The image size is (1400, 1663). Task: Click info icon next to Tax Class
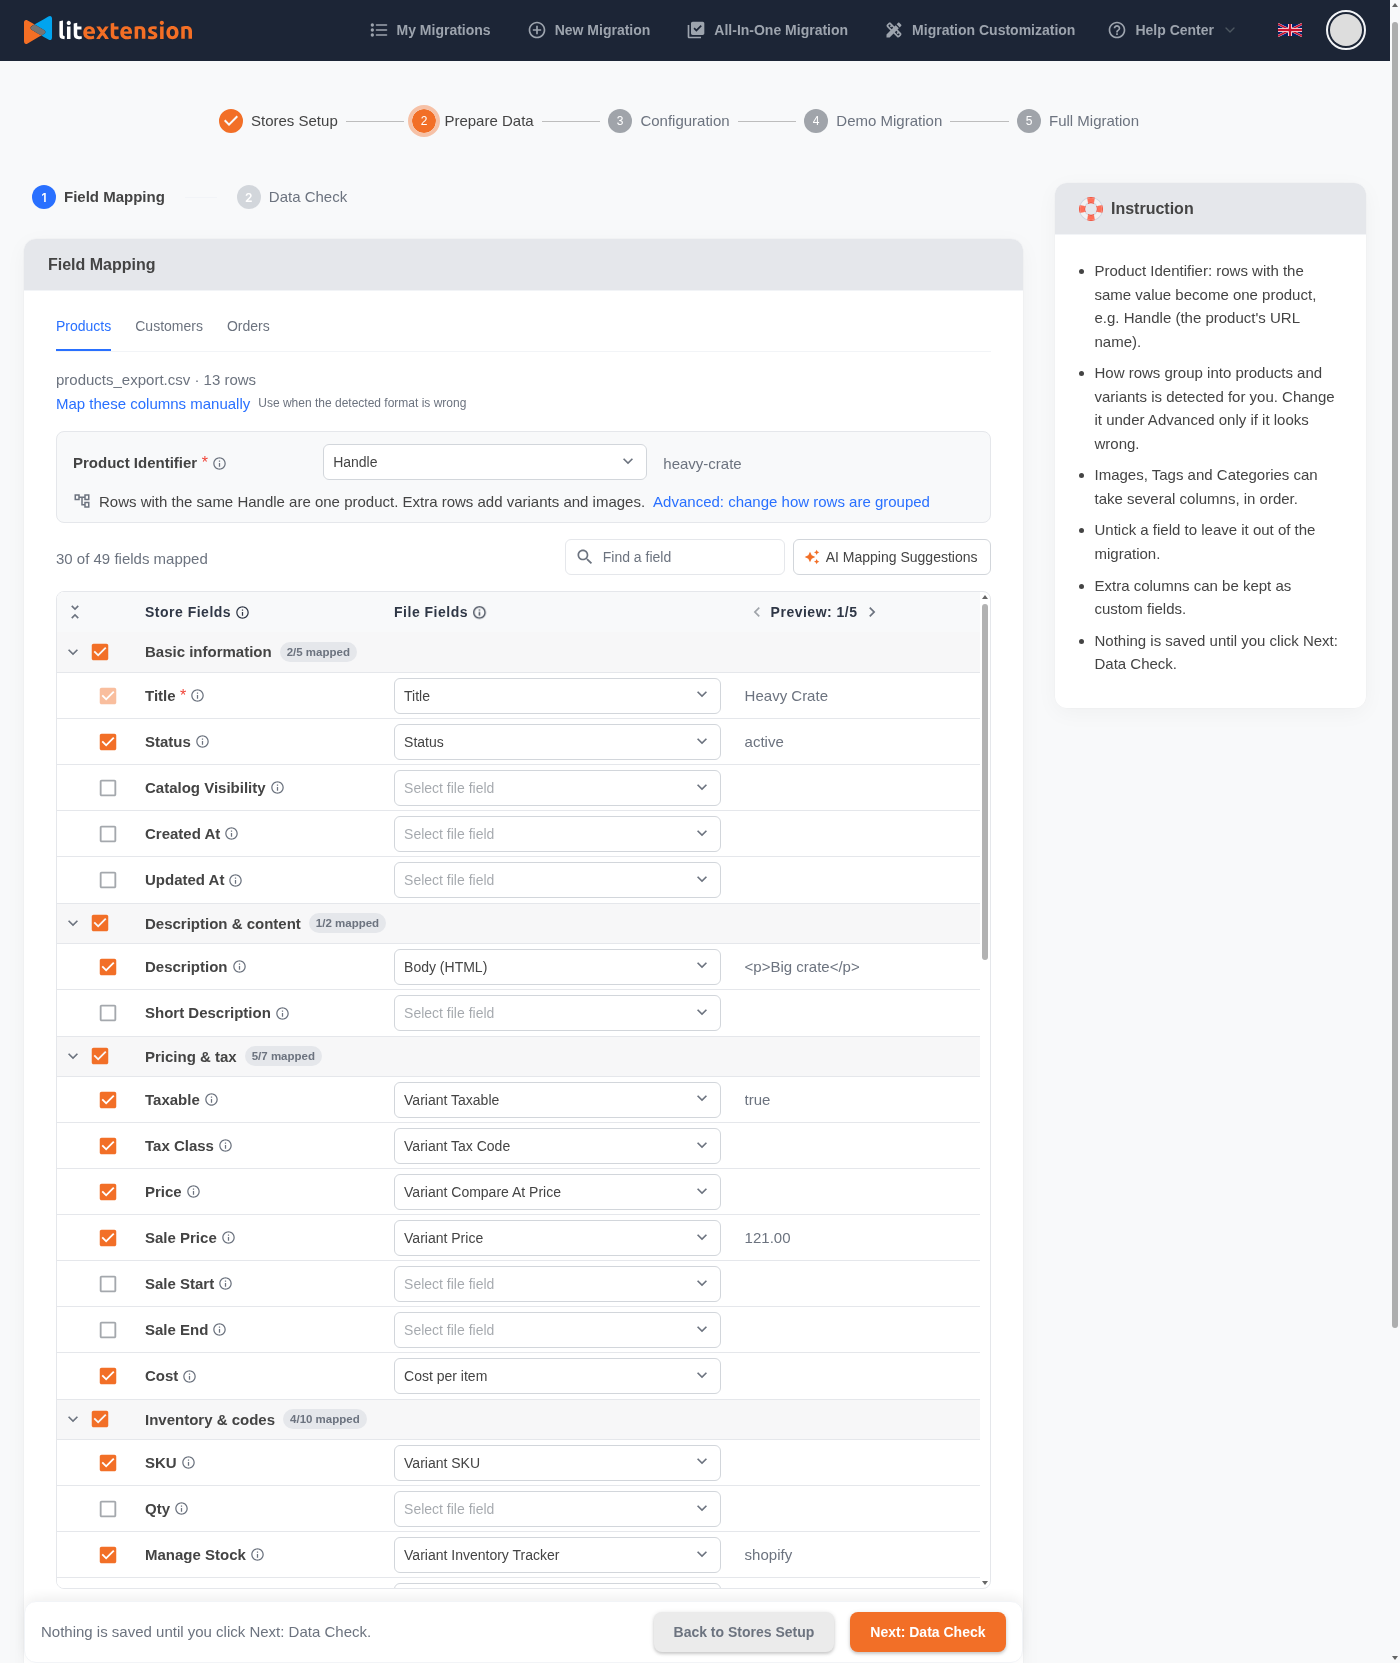click(x=226, y=1146)
